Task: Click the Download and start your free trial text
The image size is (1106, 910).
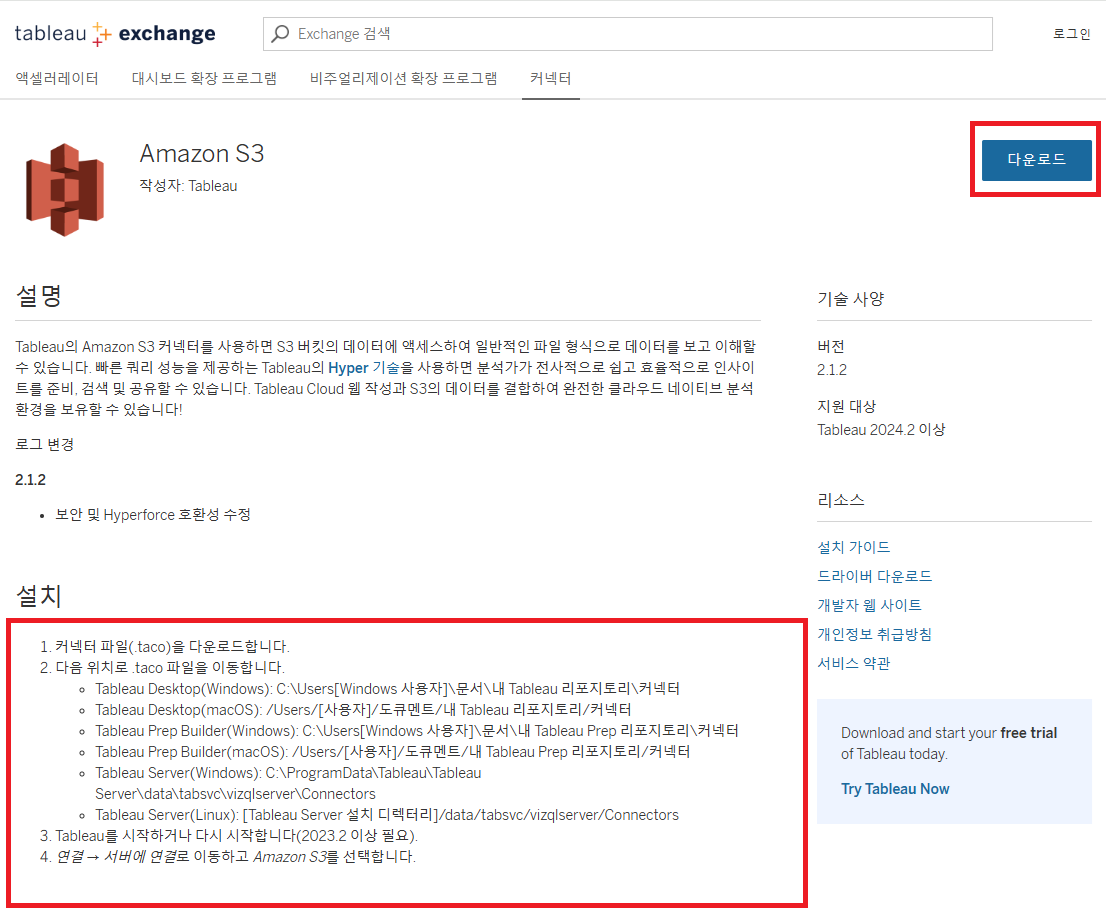Action: 949,744
